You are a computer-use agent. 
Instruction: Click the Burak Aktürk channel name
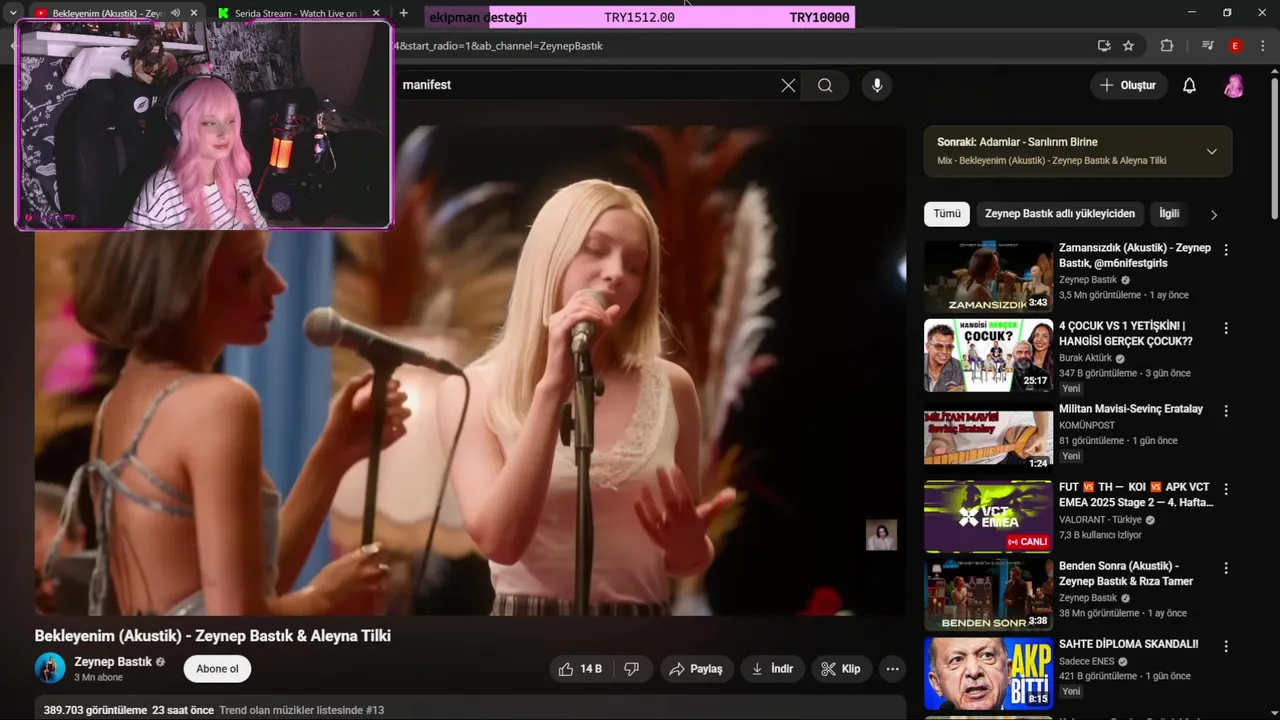[1086, 358]
